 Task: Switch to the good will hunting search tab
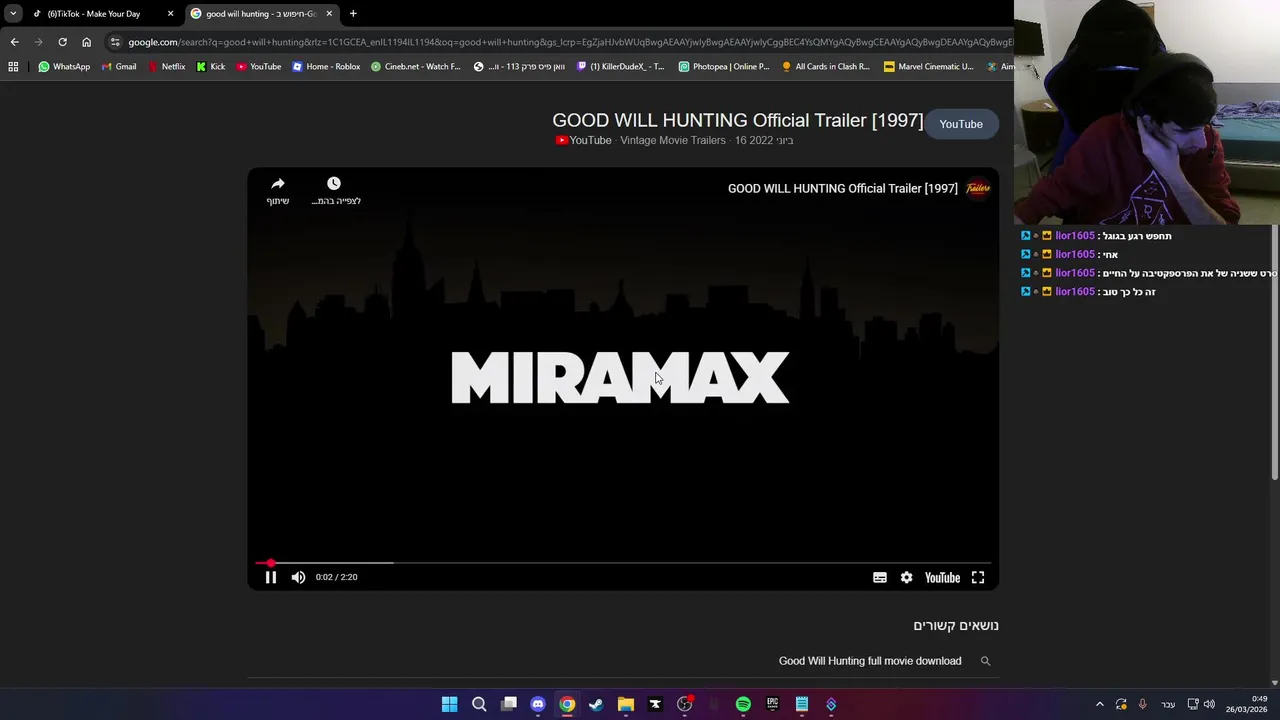point(260,14)
